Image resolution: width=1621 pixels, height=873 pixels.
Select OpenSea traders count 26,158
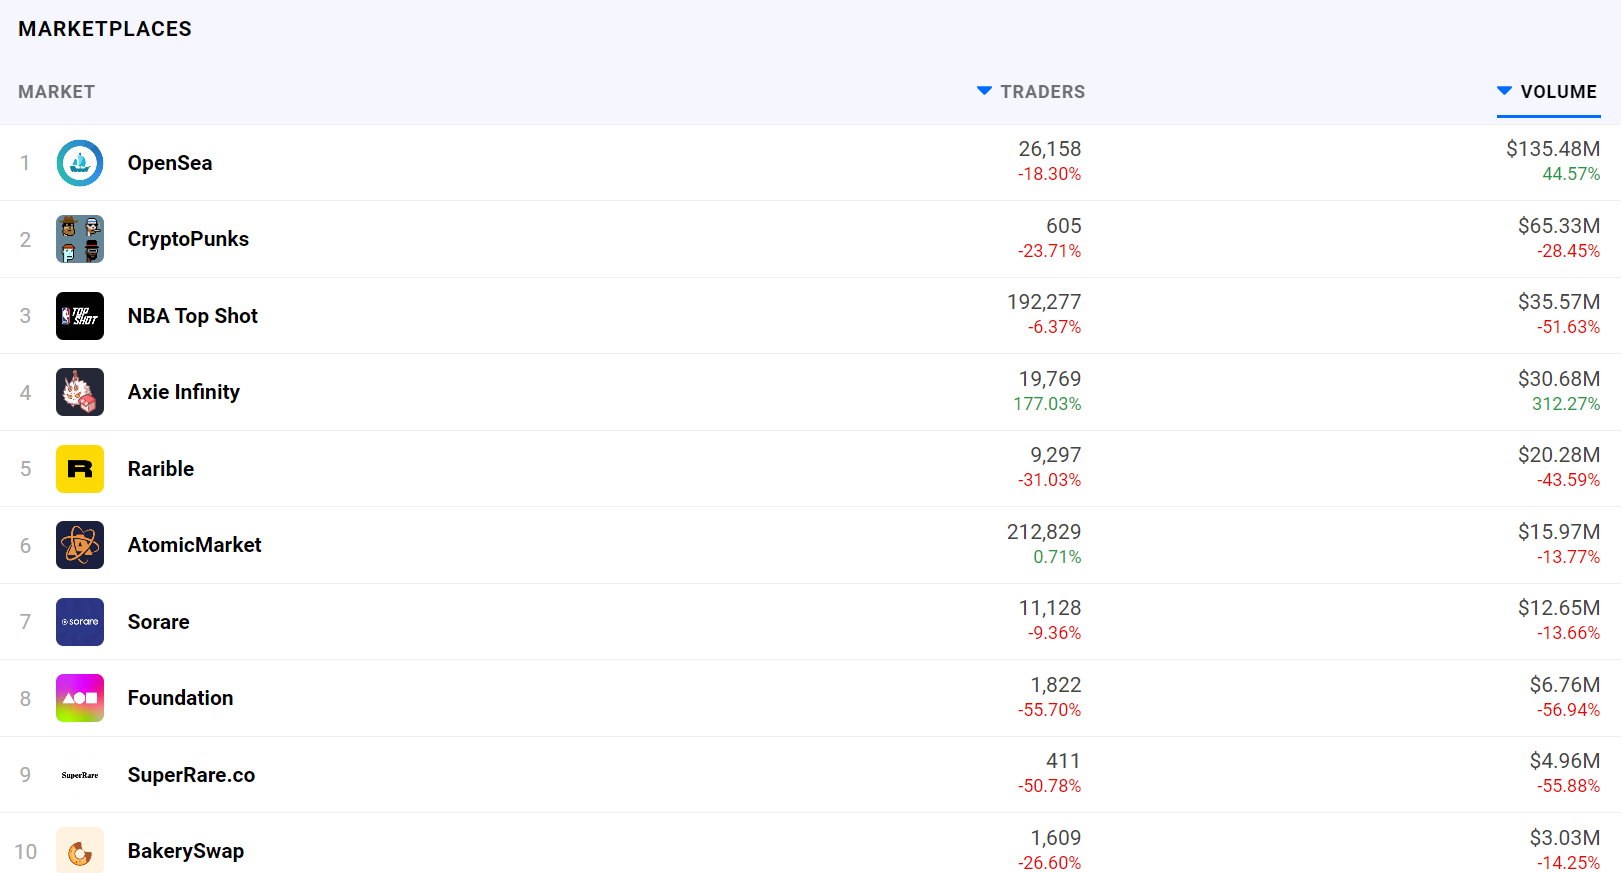pos(1050,149)
